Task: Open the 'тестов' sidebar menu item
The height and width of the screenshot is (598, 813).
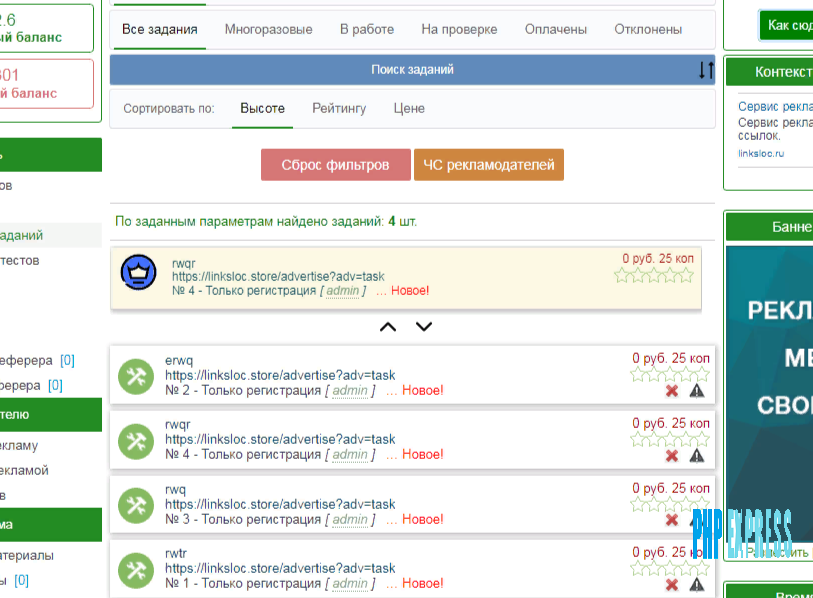Action: (20, 260)
